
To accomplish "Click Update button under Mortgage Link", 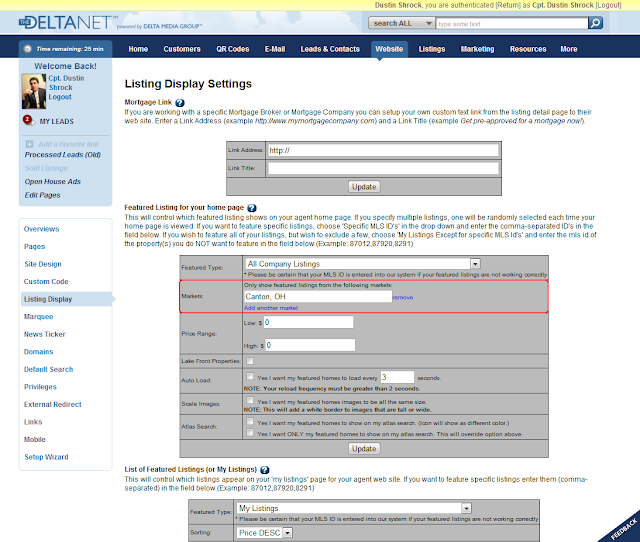I will click(364, 187).
